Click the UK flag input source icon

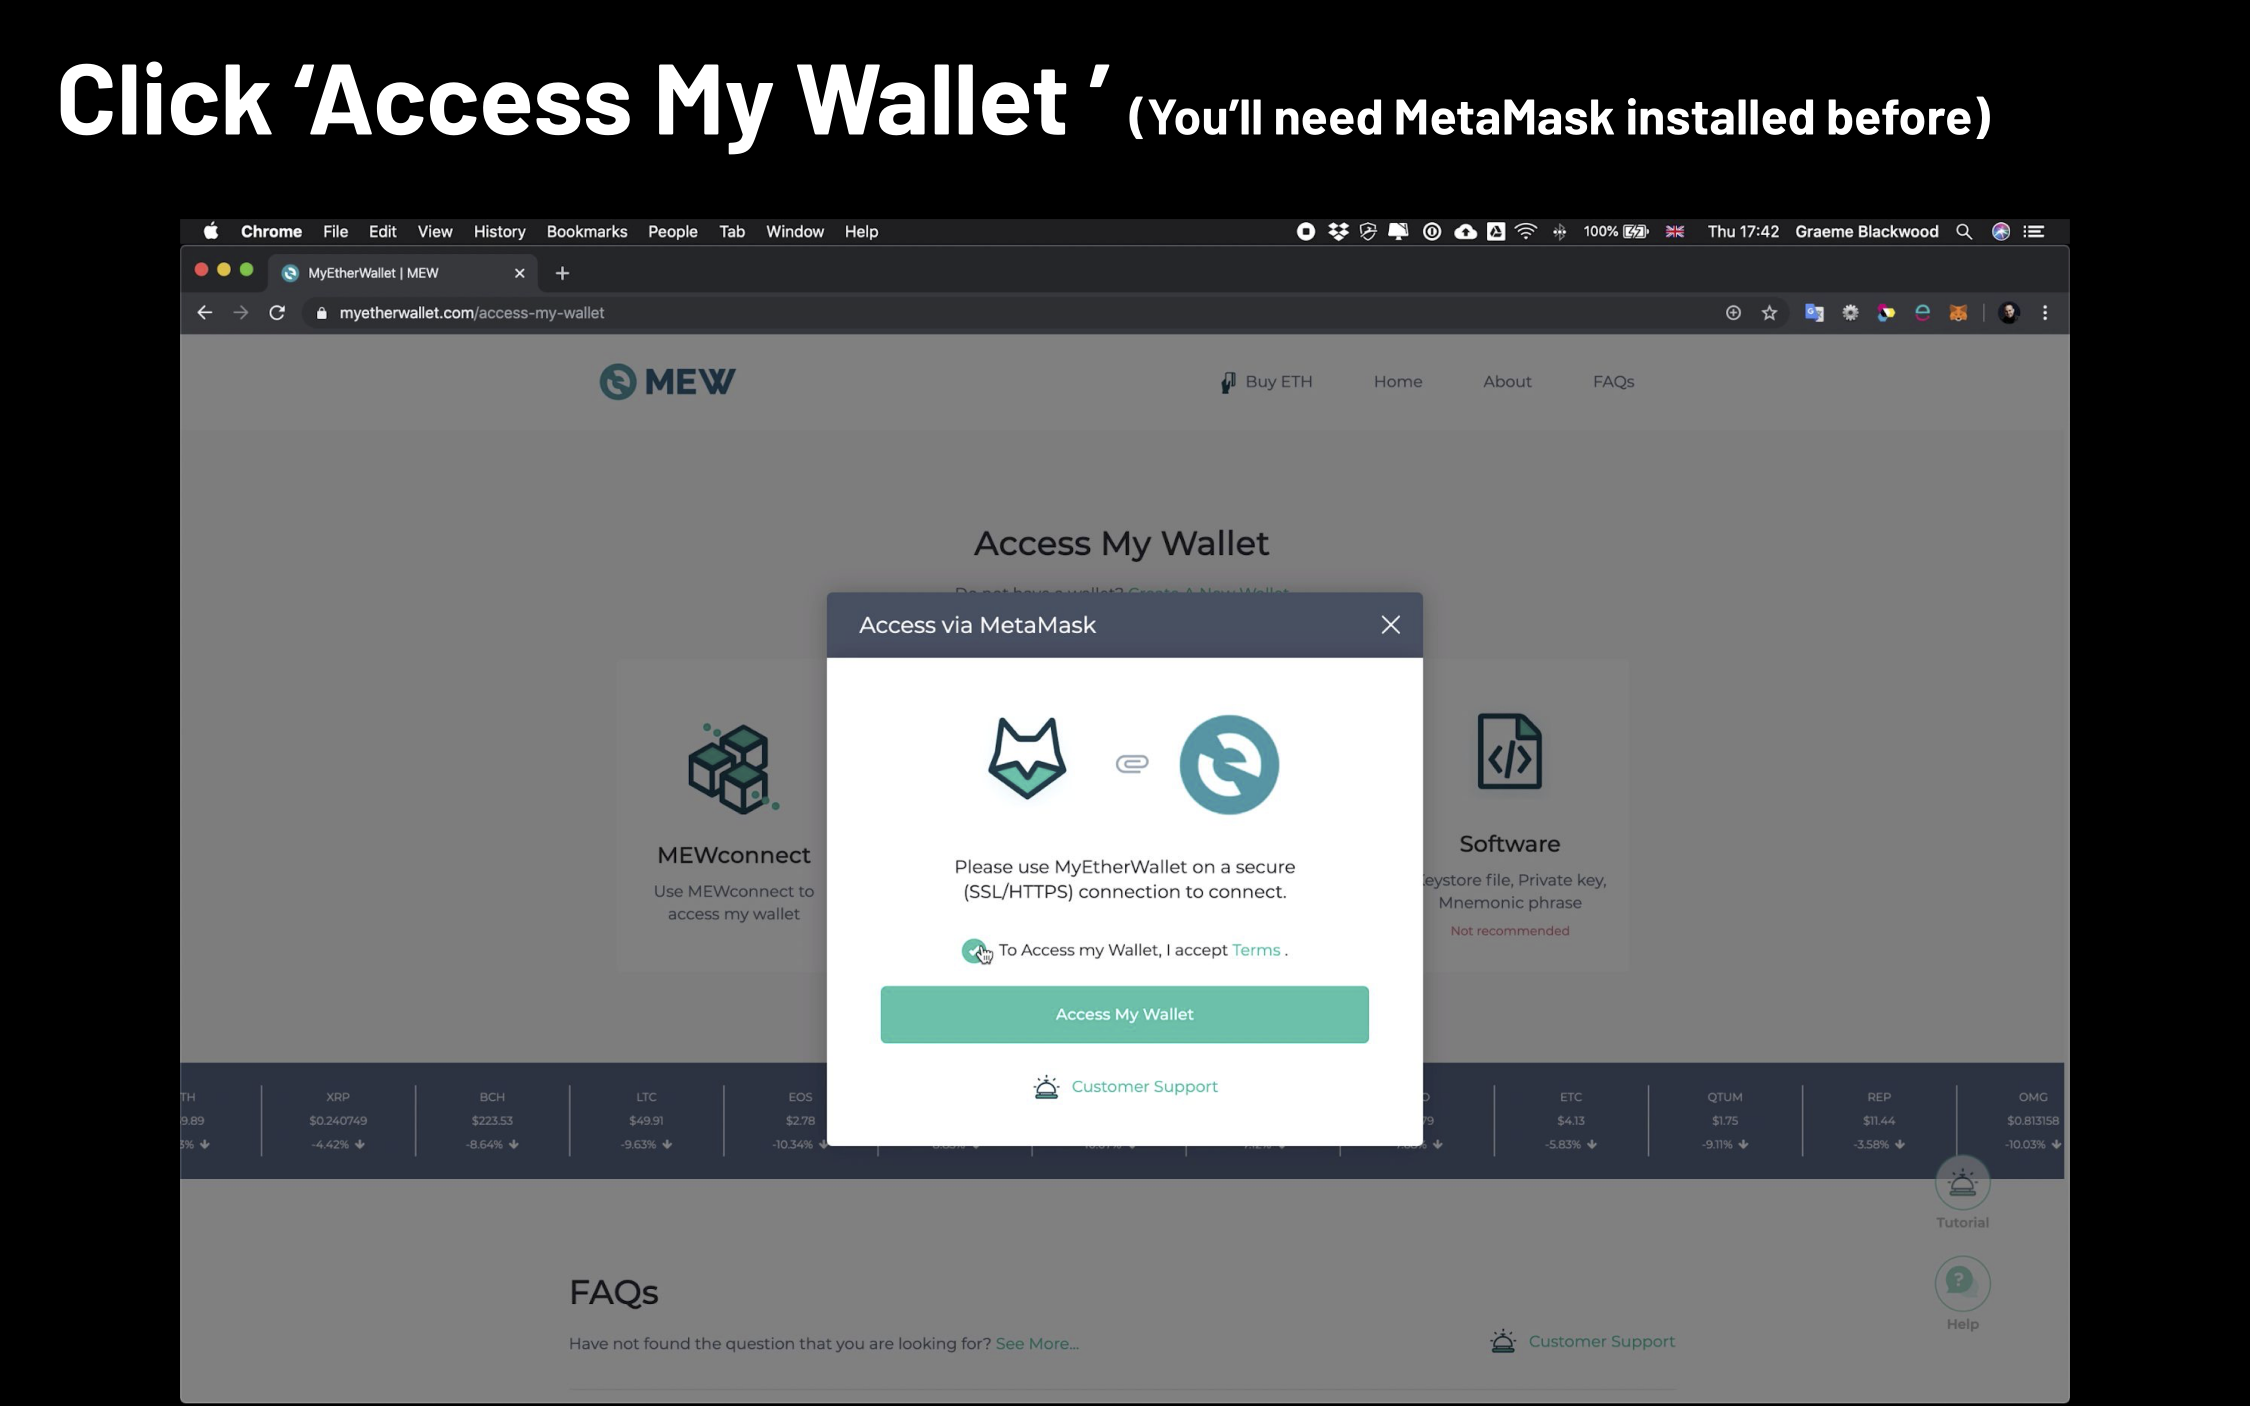[1675, 231]
